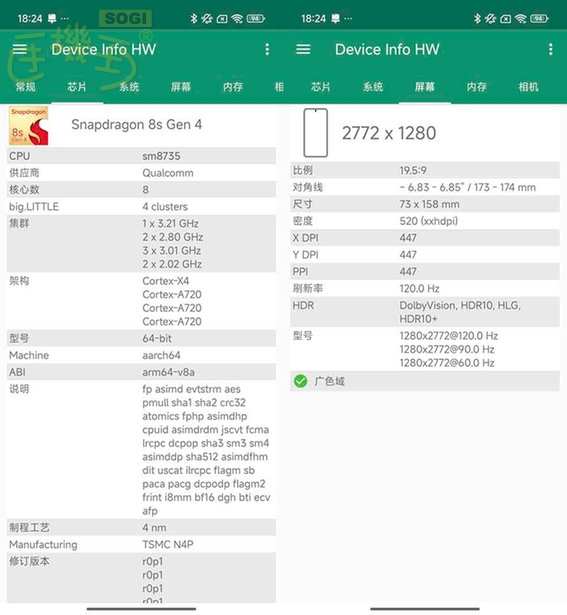Viewport: 567px width, 615px height.
Task: Tap the 广色域 row label
Action: click(x=329, y=381)
